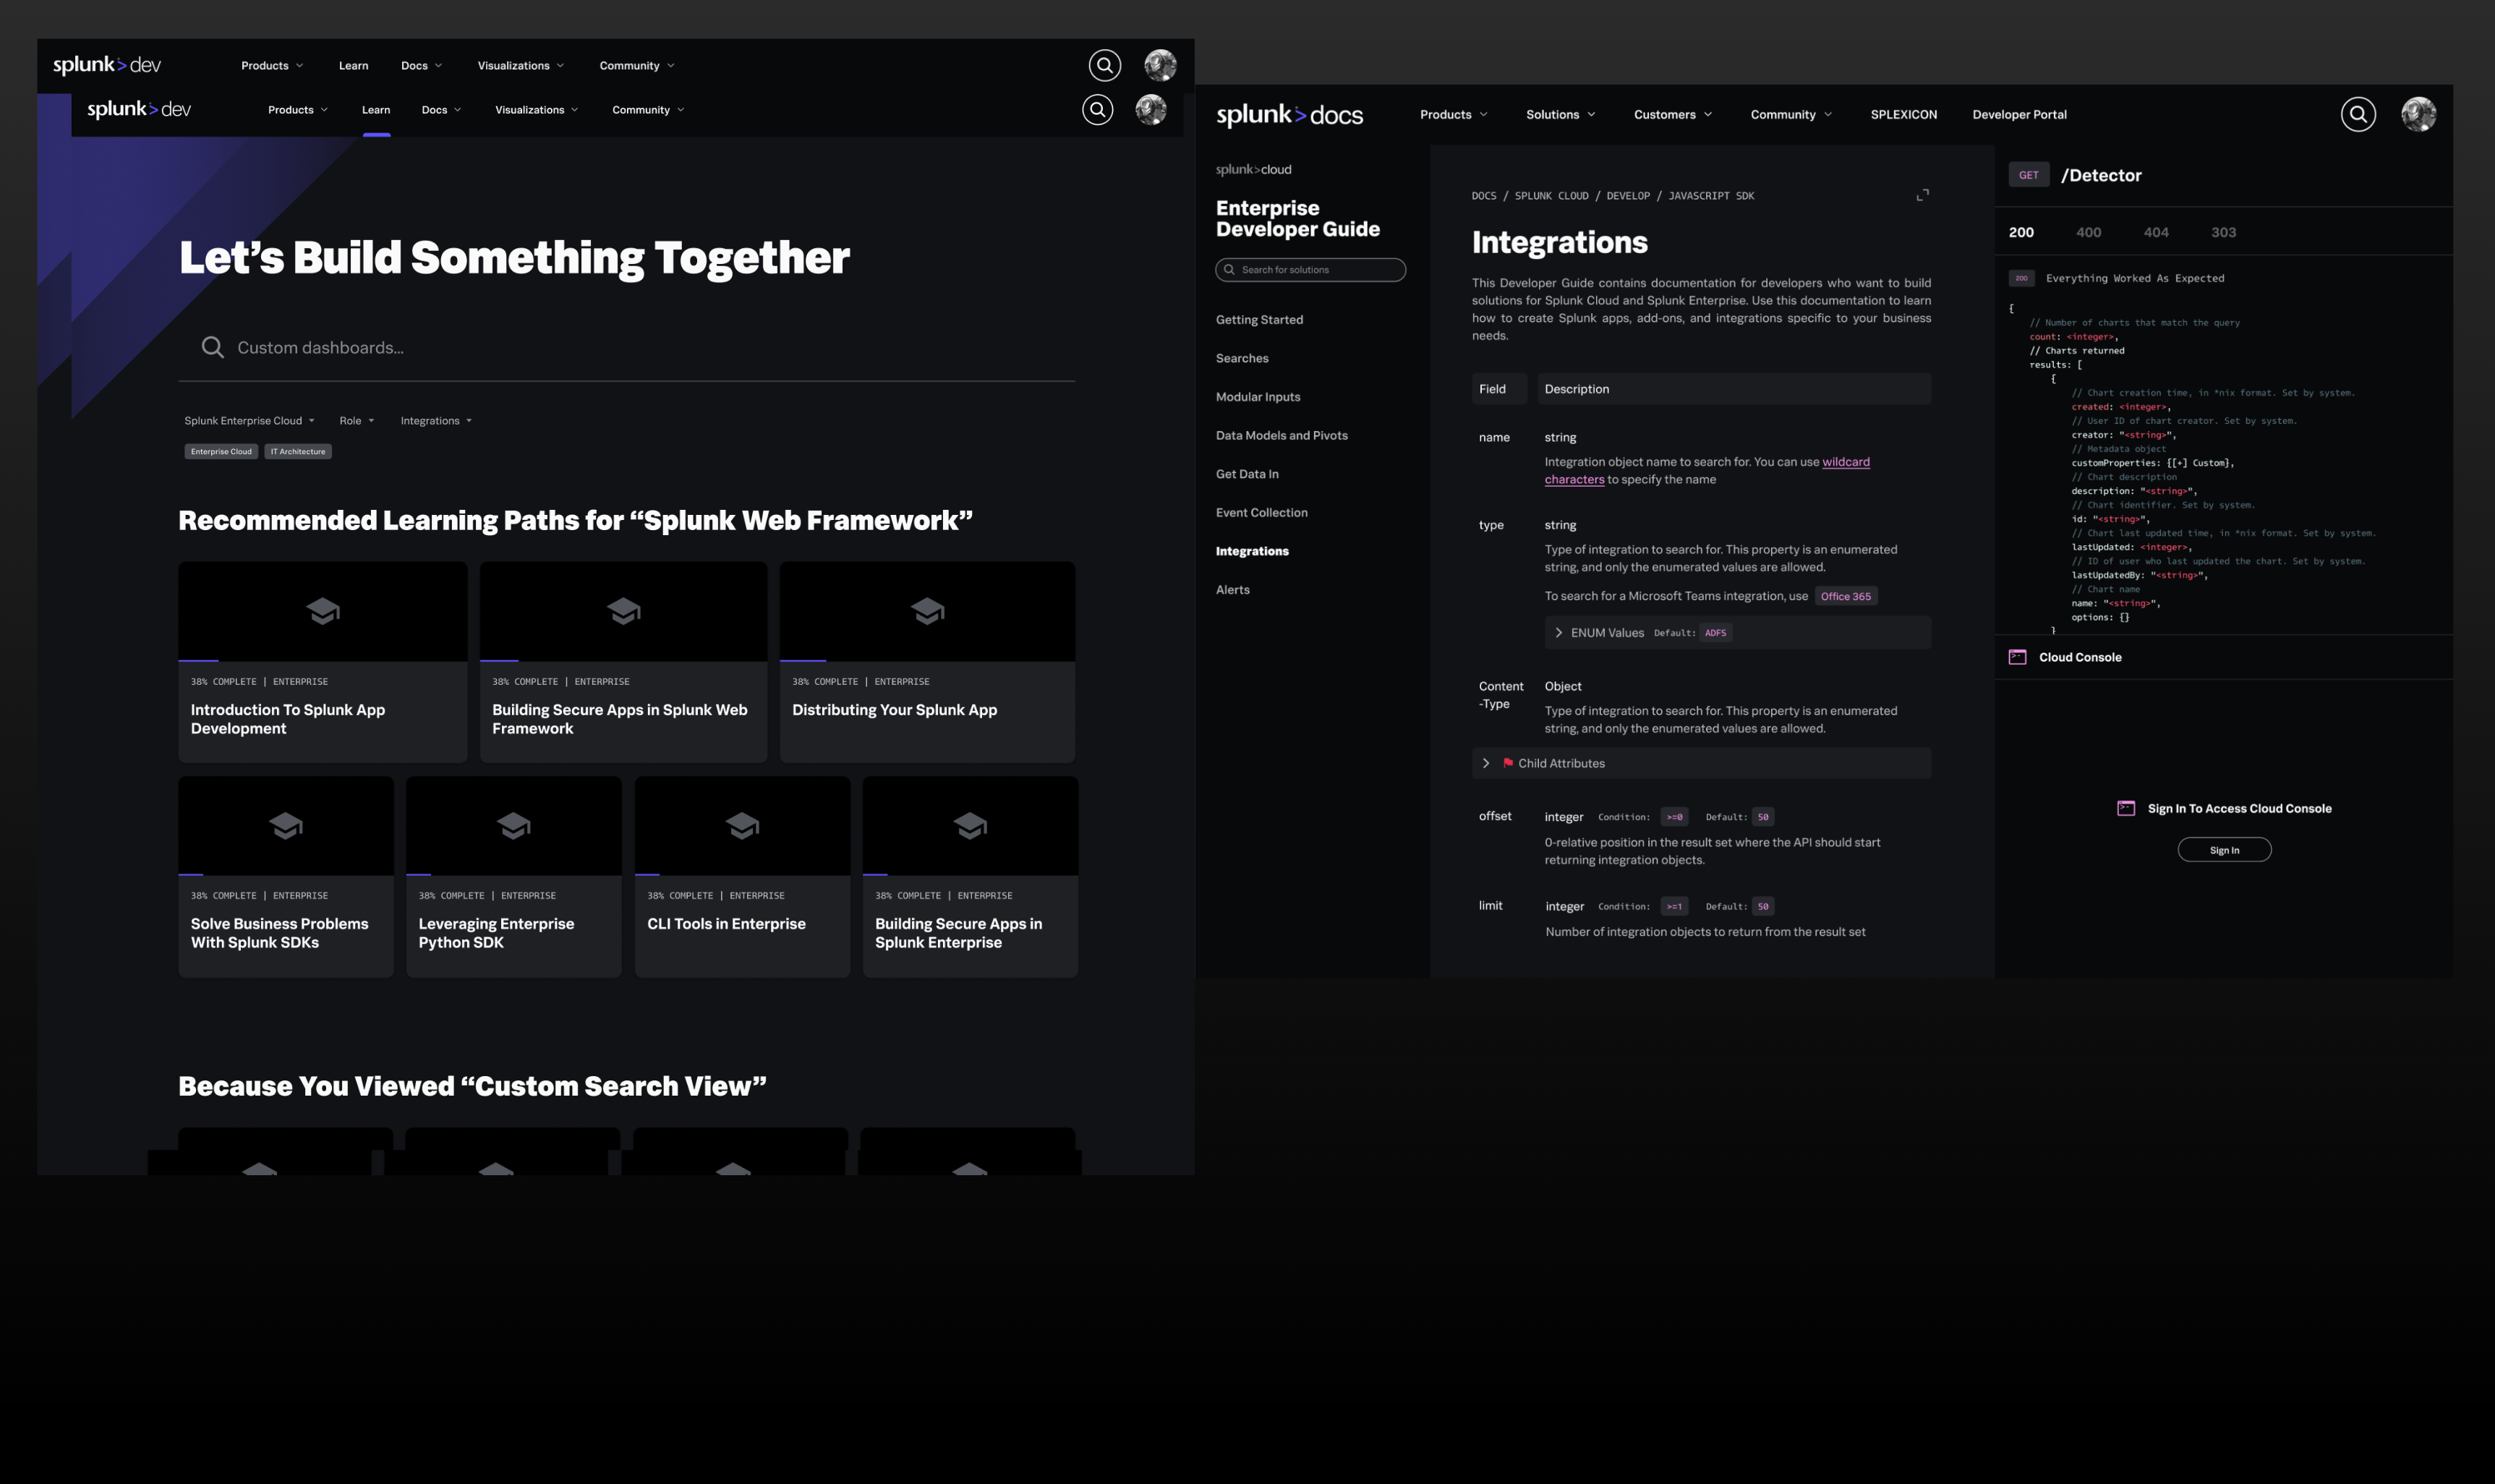Remove the IT Architecture filter tag
Screen dimensions: 2495x1484
click(x=298, y=451)
